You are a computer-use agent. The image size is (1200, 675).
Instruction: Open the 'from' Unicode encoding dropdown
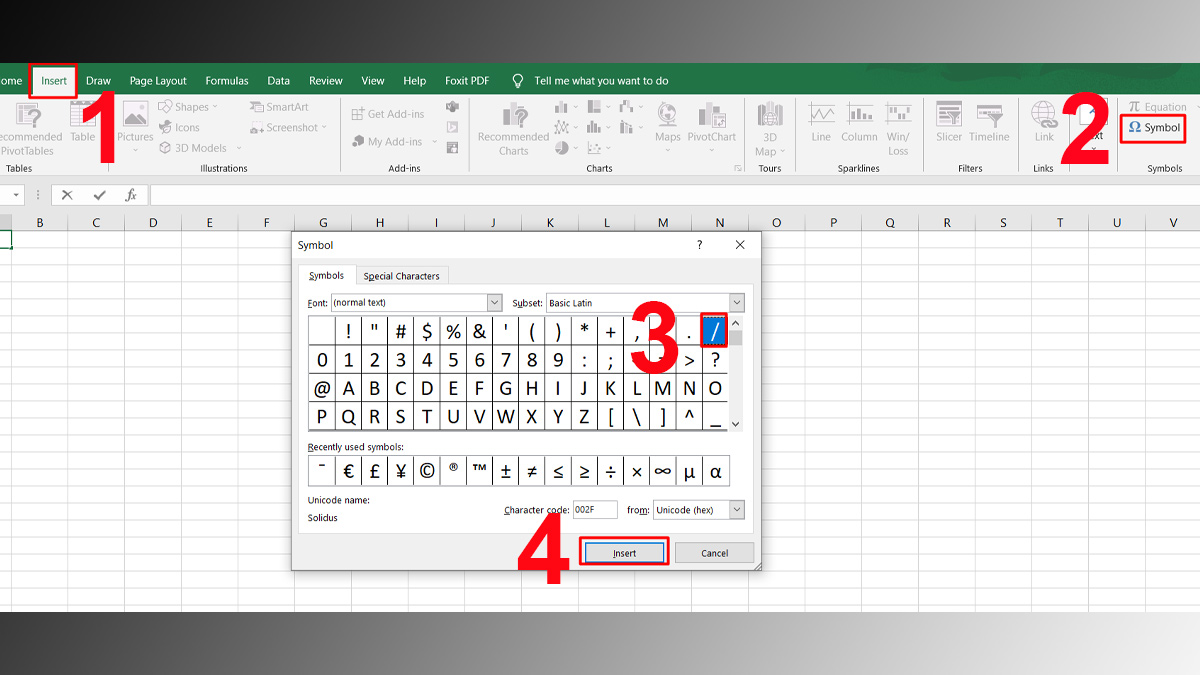pyautogui.click(x=737, y=510)
